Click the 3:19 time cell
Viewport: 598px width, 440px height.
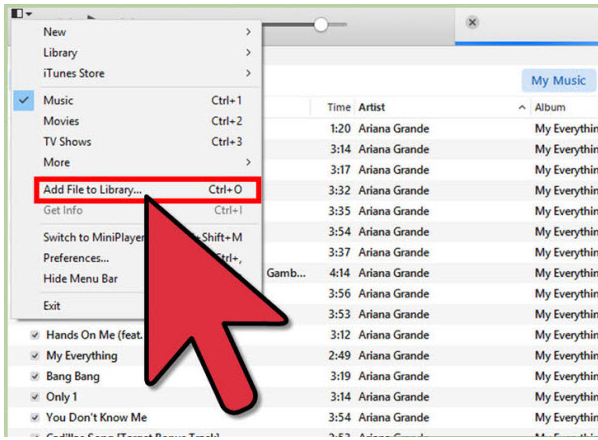340,376
